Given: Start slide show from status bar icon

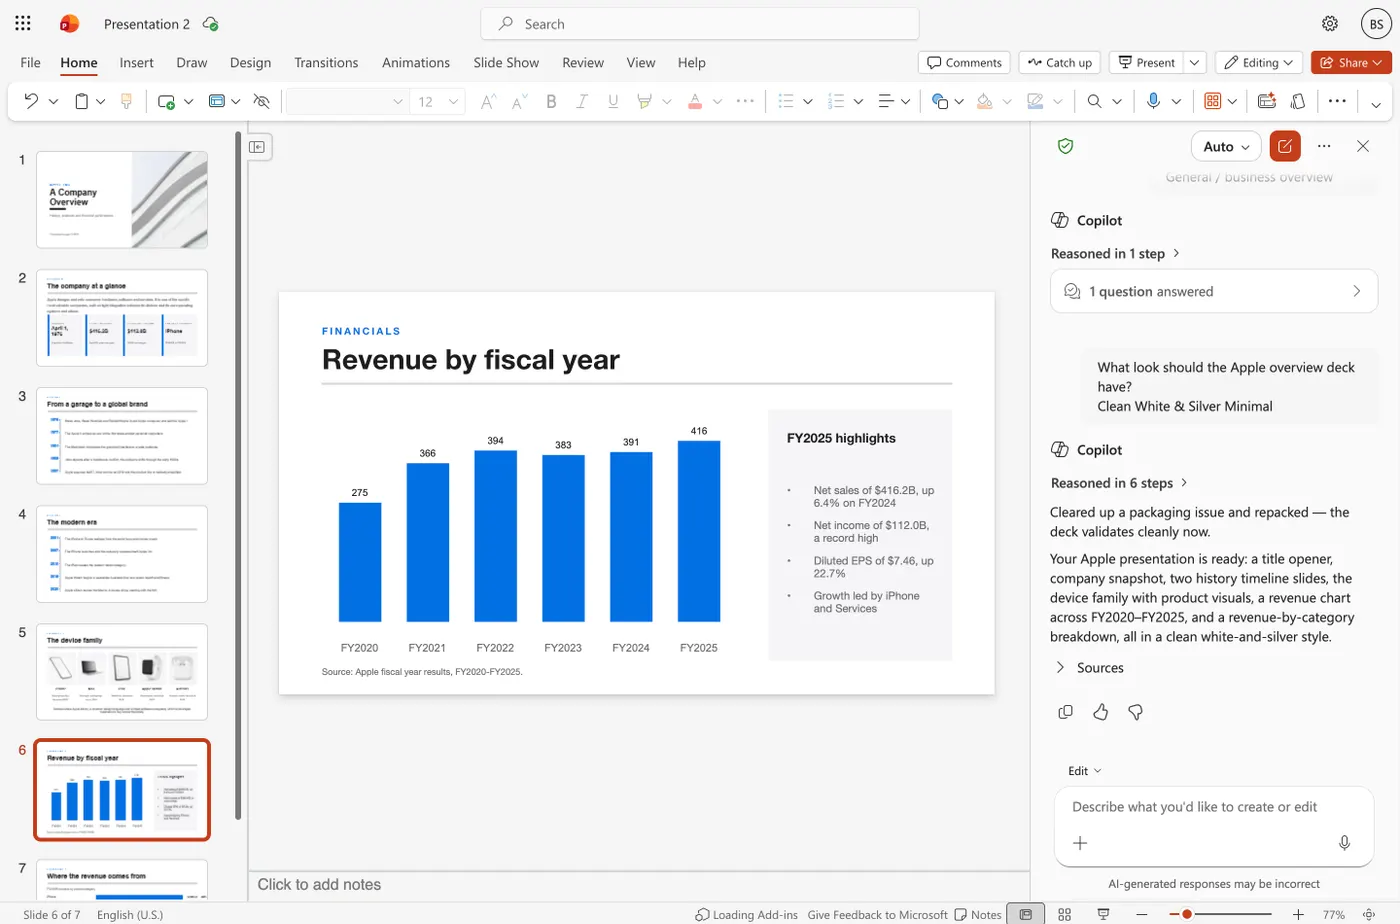Looking at the screenshot, I should [1103, 914].
